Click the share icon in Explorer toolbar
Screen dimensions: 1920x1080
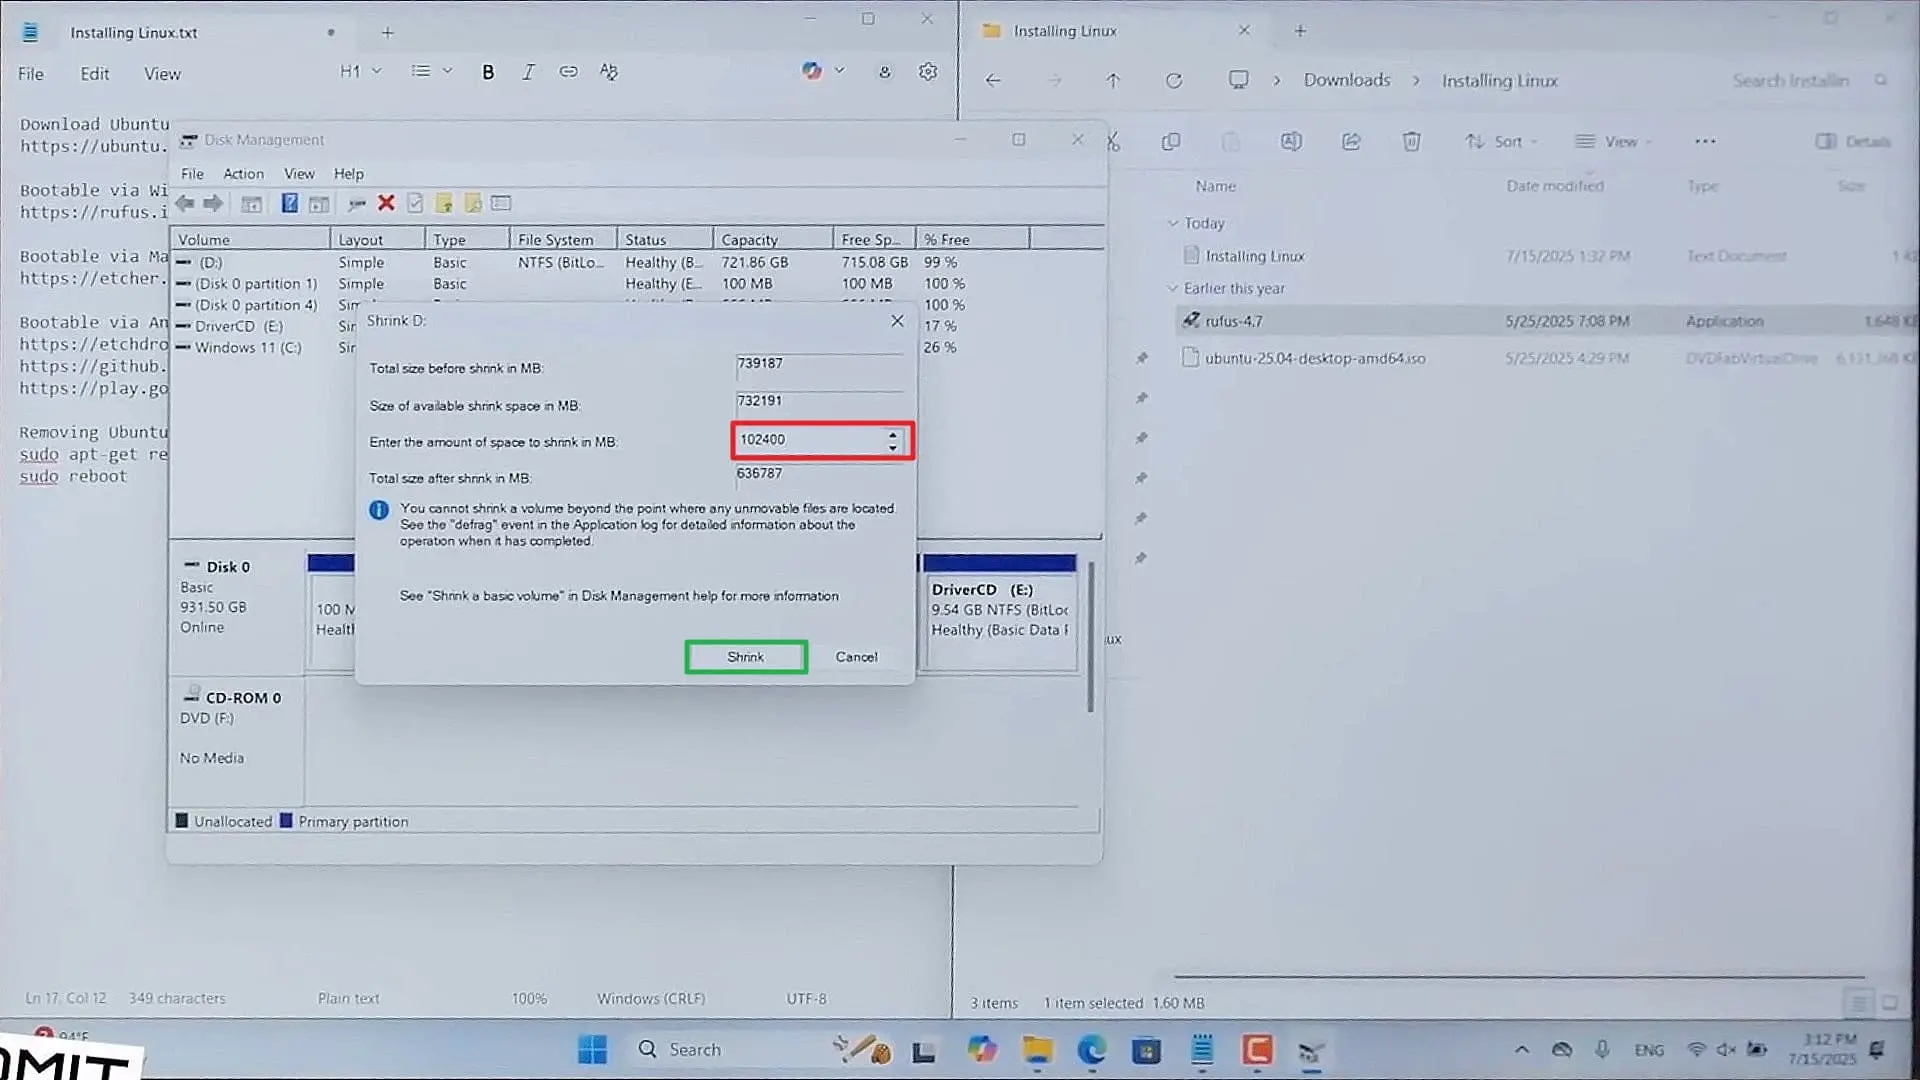click(x=1351, y=142)
